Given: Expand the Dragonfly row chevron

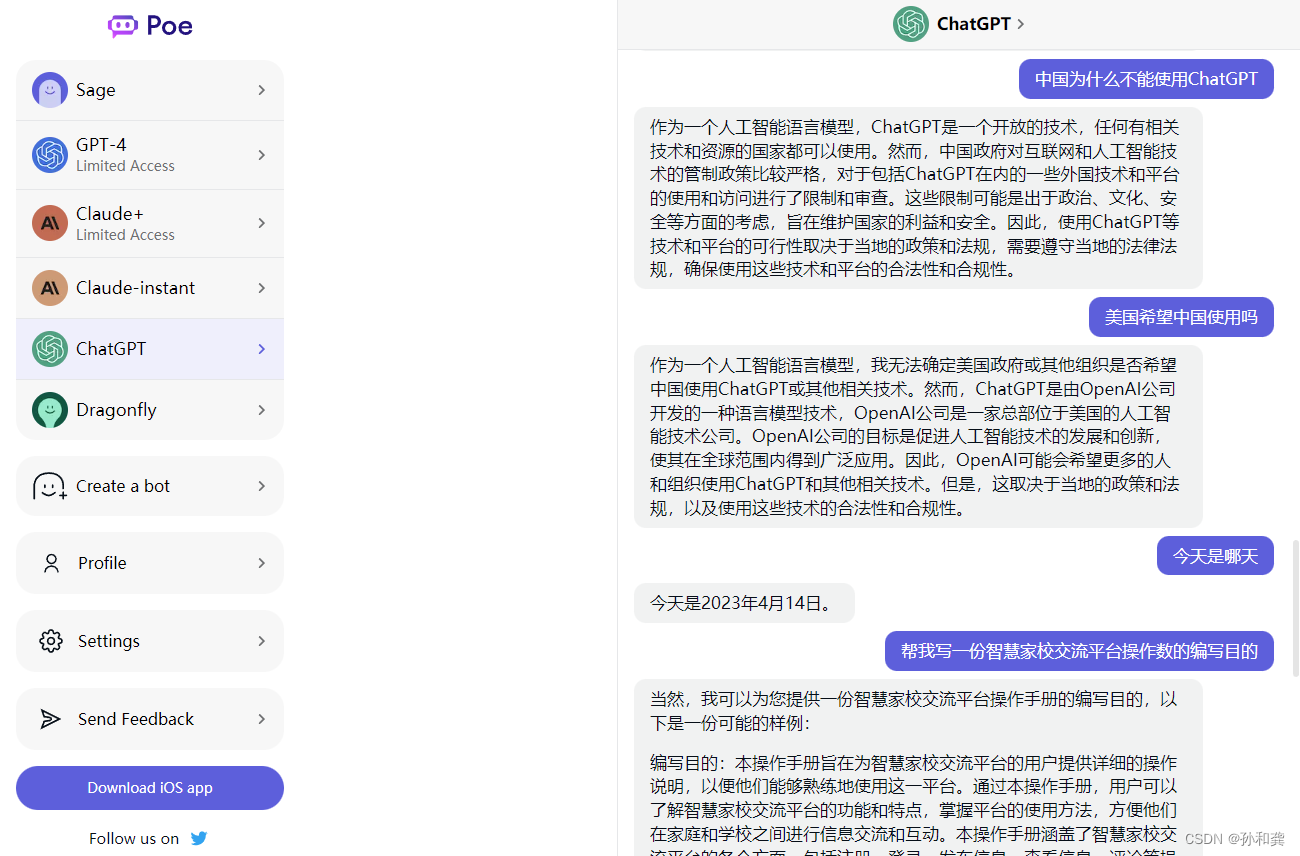Looking at the screenshot, I should pyautogui.click(x=262, y=410).
